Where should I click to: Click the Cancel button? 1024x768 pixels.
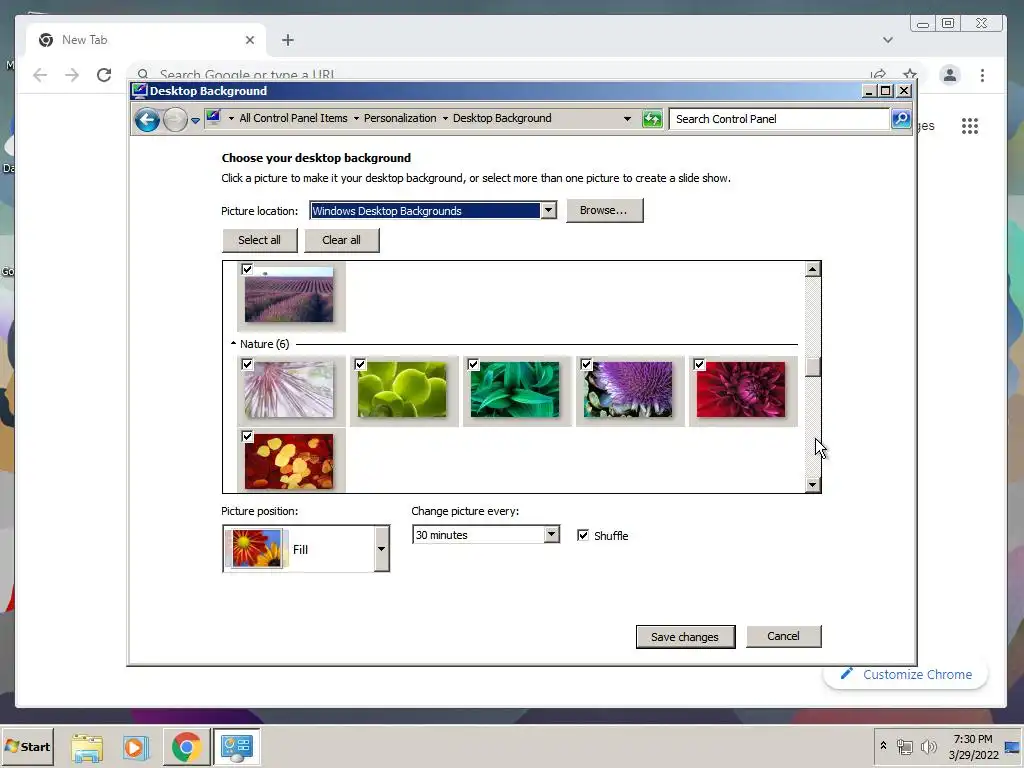tap(783, 636)
